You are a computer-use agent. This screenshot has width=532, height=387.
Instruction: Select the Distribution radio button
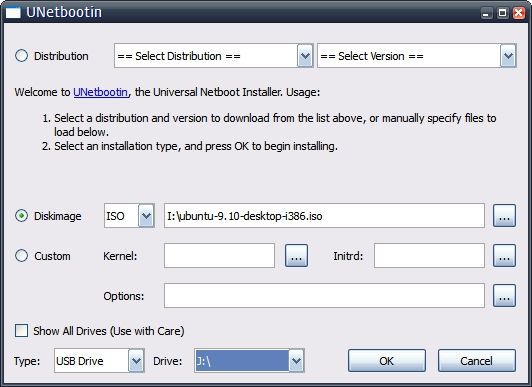click(21, 56)
